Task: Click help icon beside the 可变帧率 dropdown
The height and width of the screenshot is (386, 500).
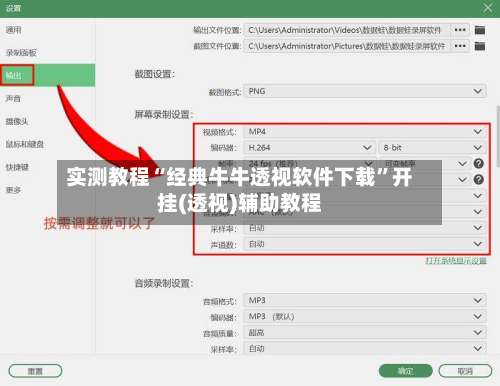Action: pyautogui.click(x=479, y=163)
